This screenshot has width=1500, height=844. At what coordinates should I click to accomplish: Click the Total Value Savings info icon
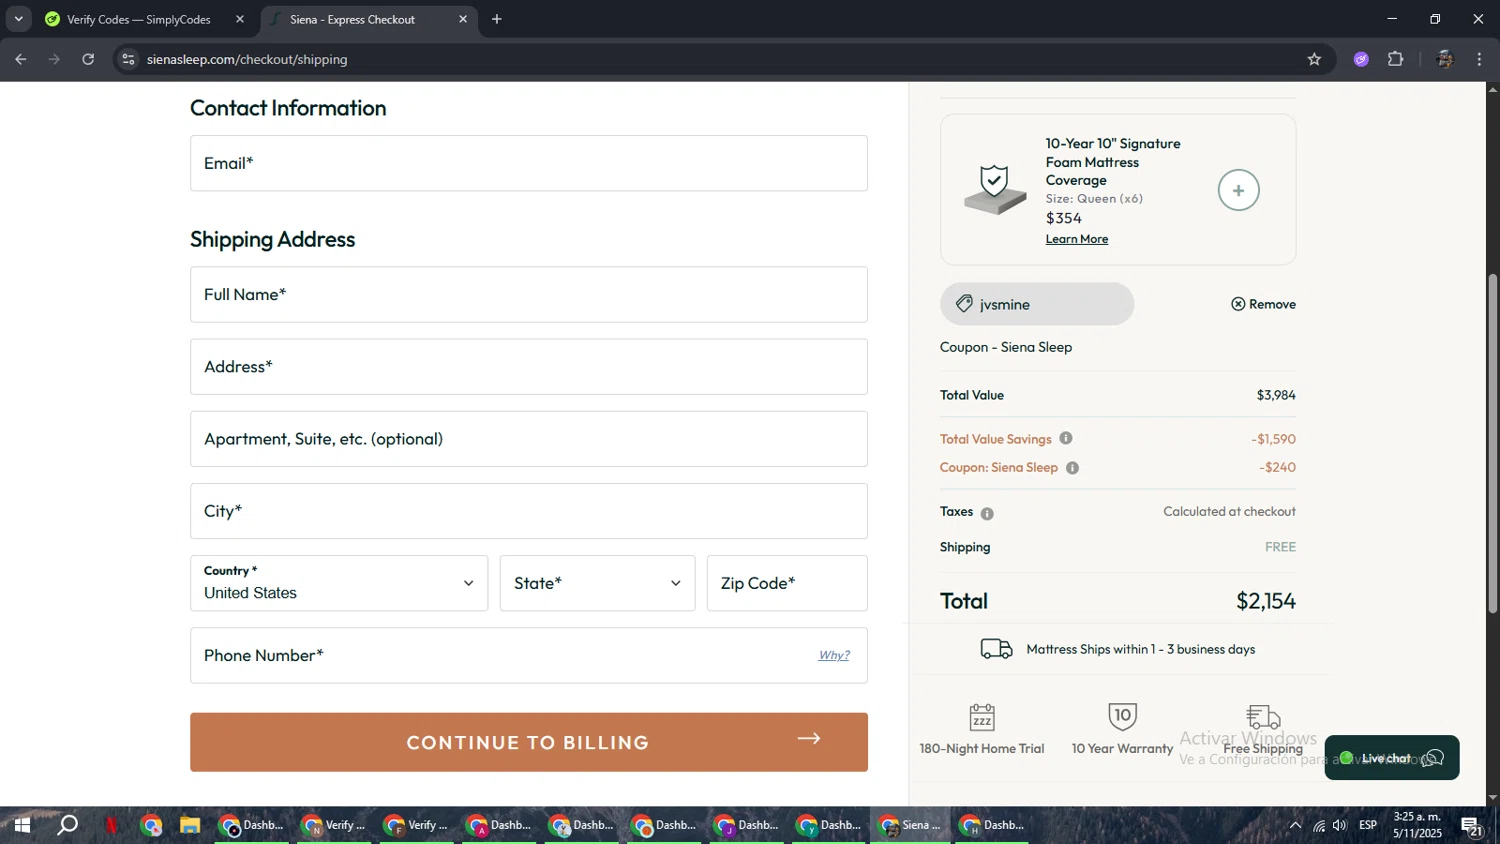[1066, 438]
